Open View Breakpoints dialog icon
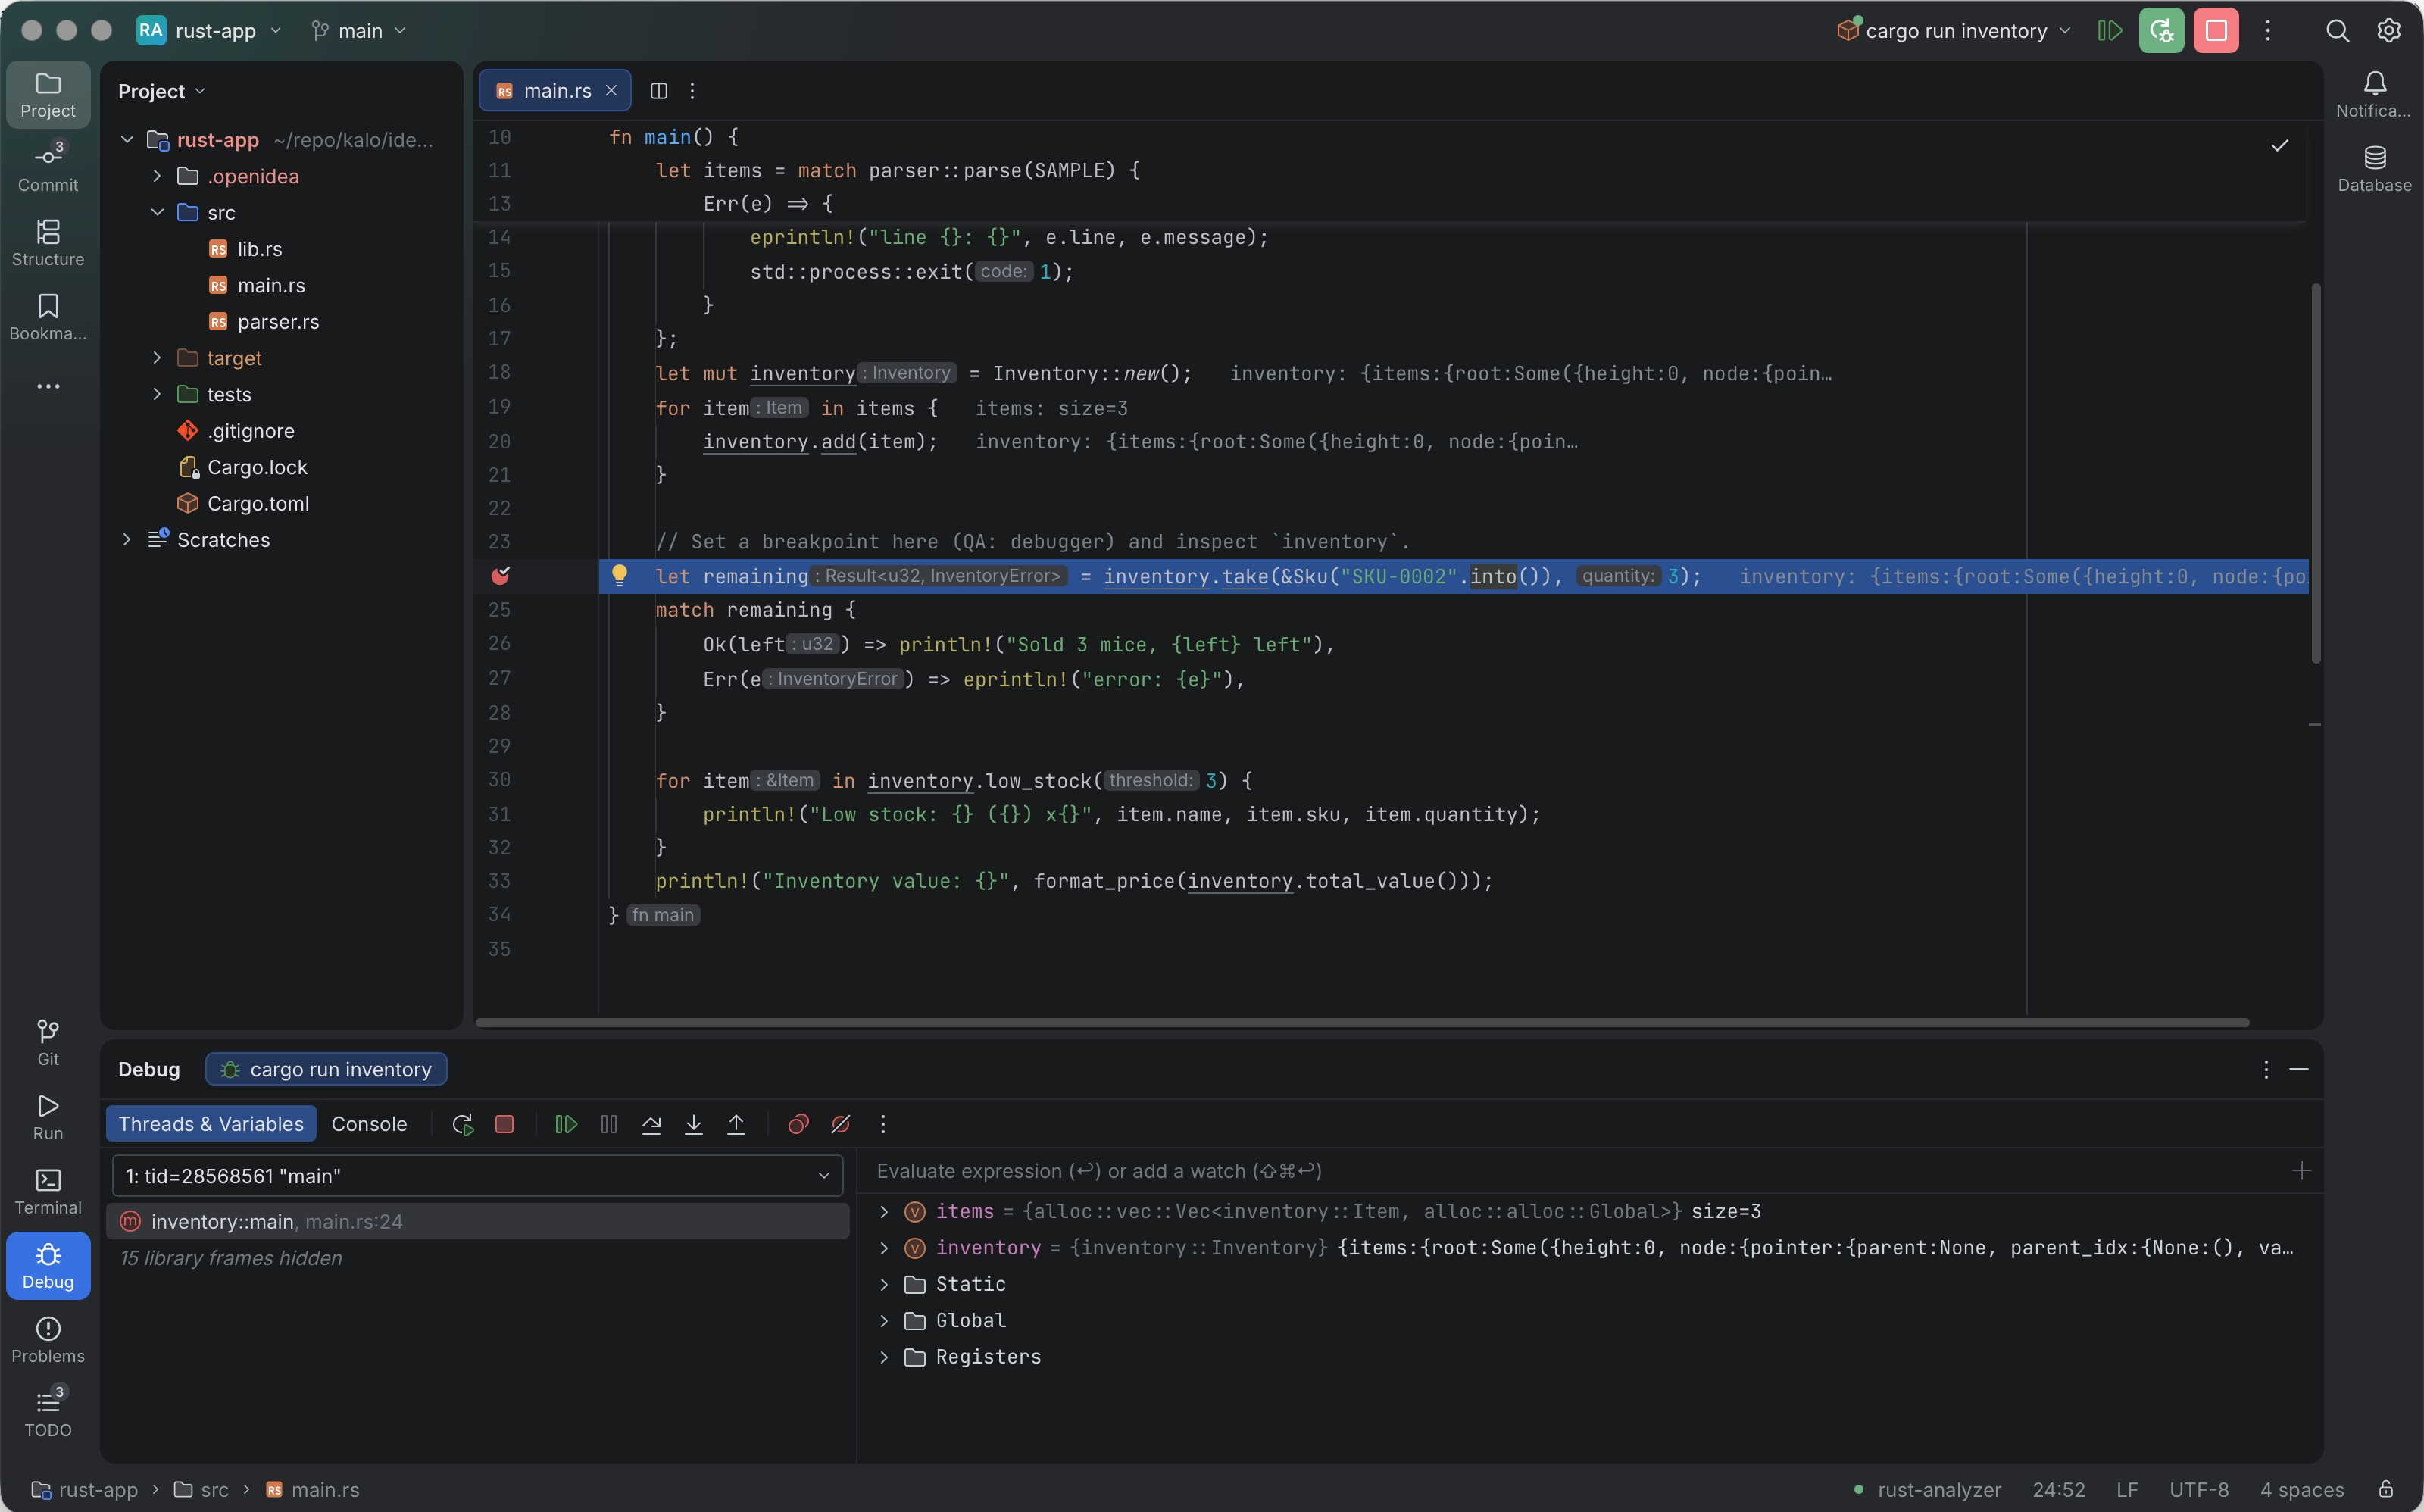The image size is (2424, 1512). point(798,1124)
